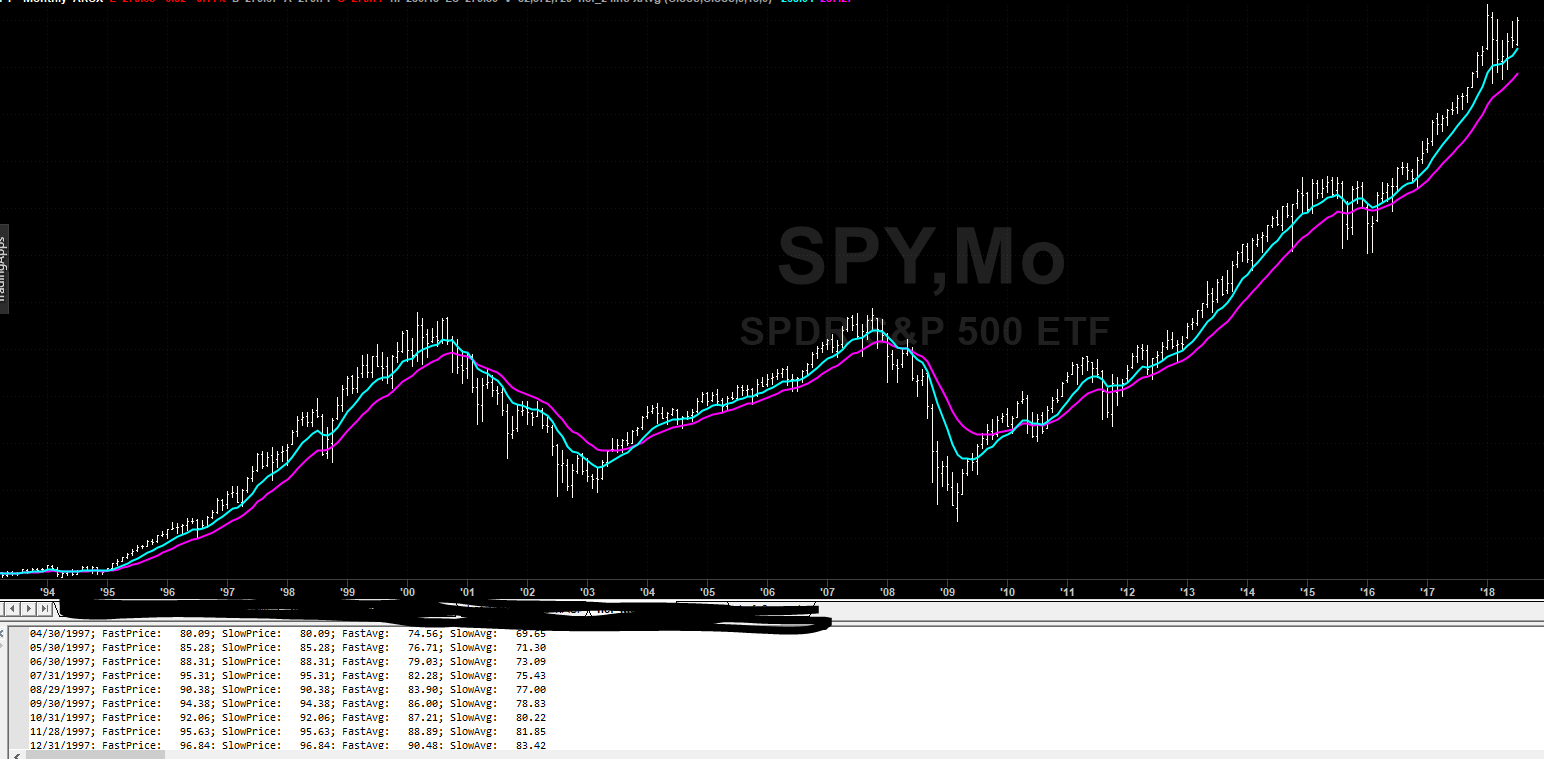Click the '17 year label on the time axis
Image resolution: width=1544 pixels, height=759 pixels.
(x=1427, y=591)
